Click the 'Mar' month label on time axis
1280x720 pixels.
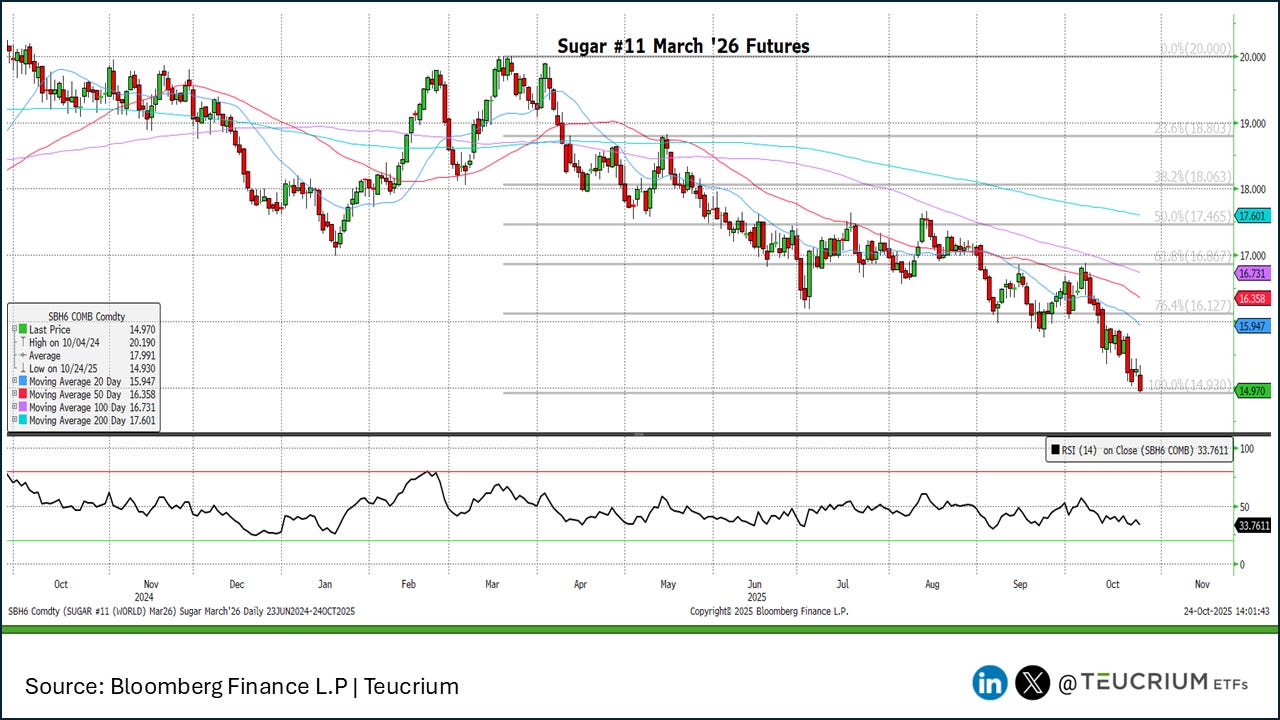(x=493, y=583)
